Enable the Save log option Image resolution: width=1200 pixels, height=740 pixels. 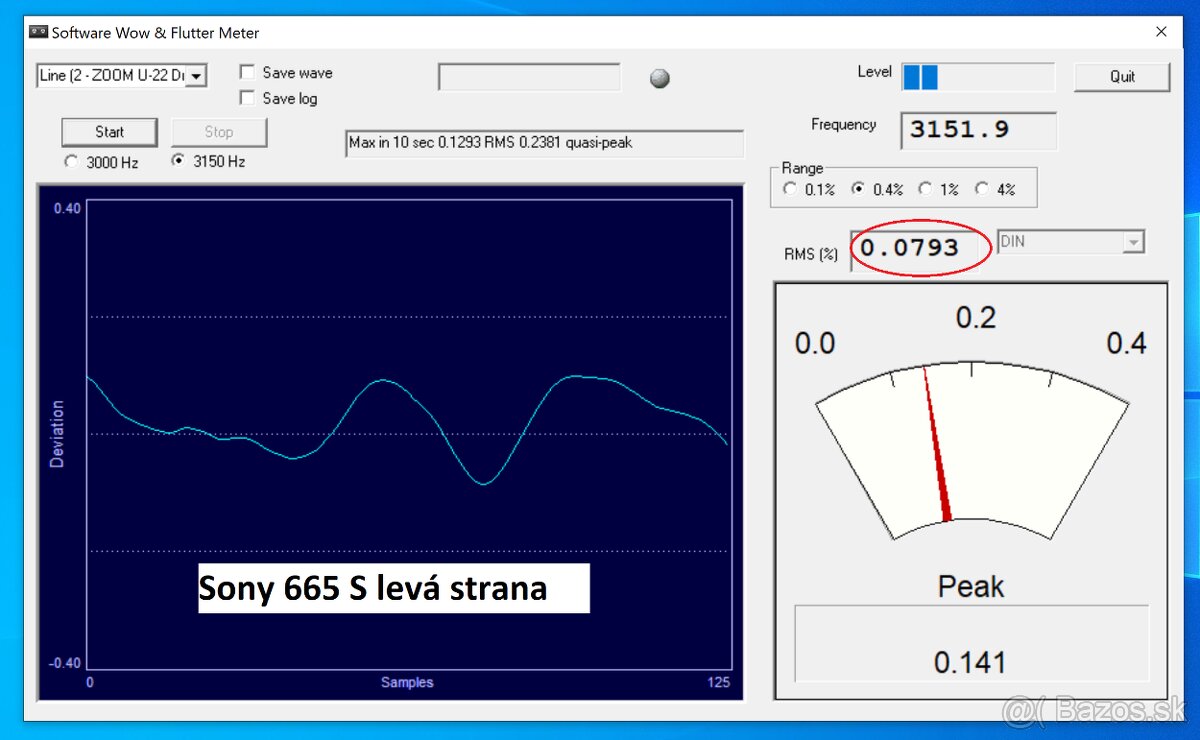click(246, 98)
